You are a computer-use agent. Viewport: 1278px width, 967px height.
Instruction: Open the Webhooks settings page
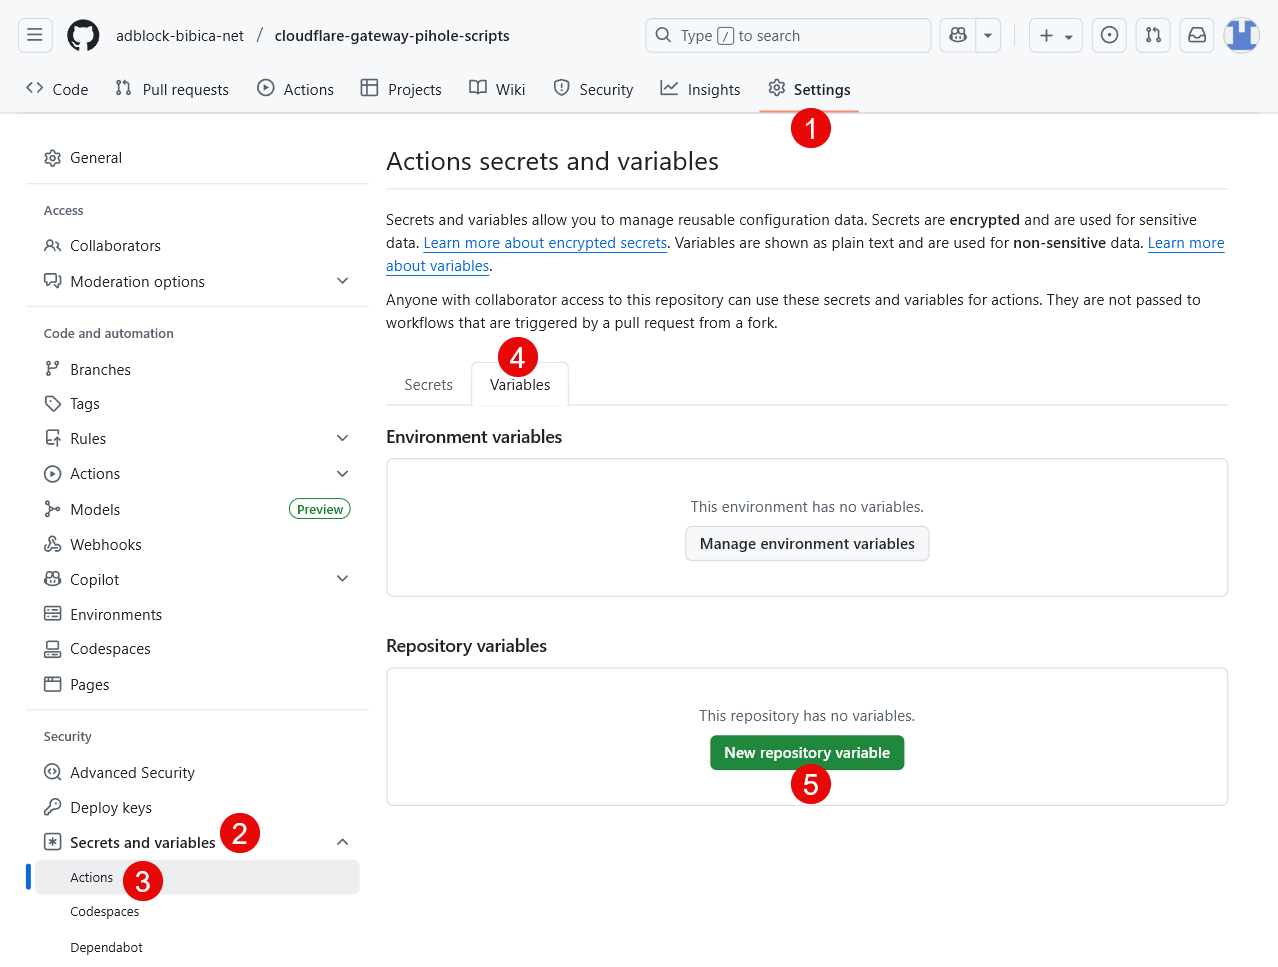click(x=105, y=544)
